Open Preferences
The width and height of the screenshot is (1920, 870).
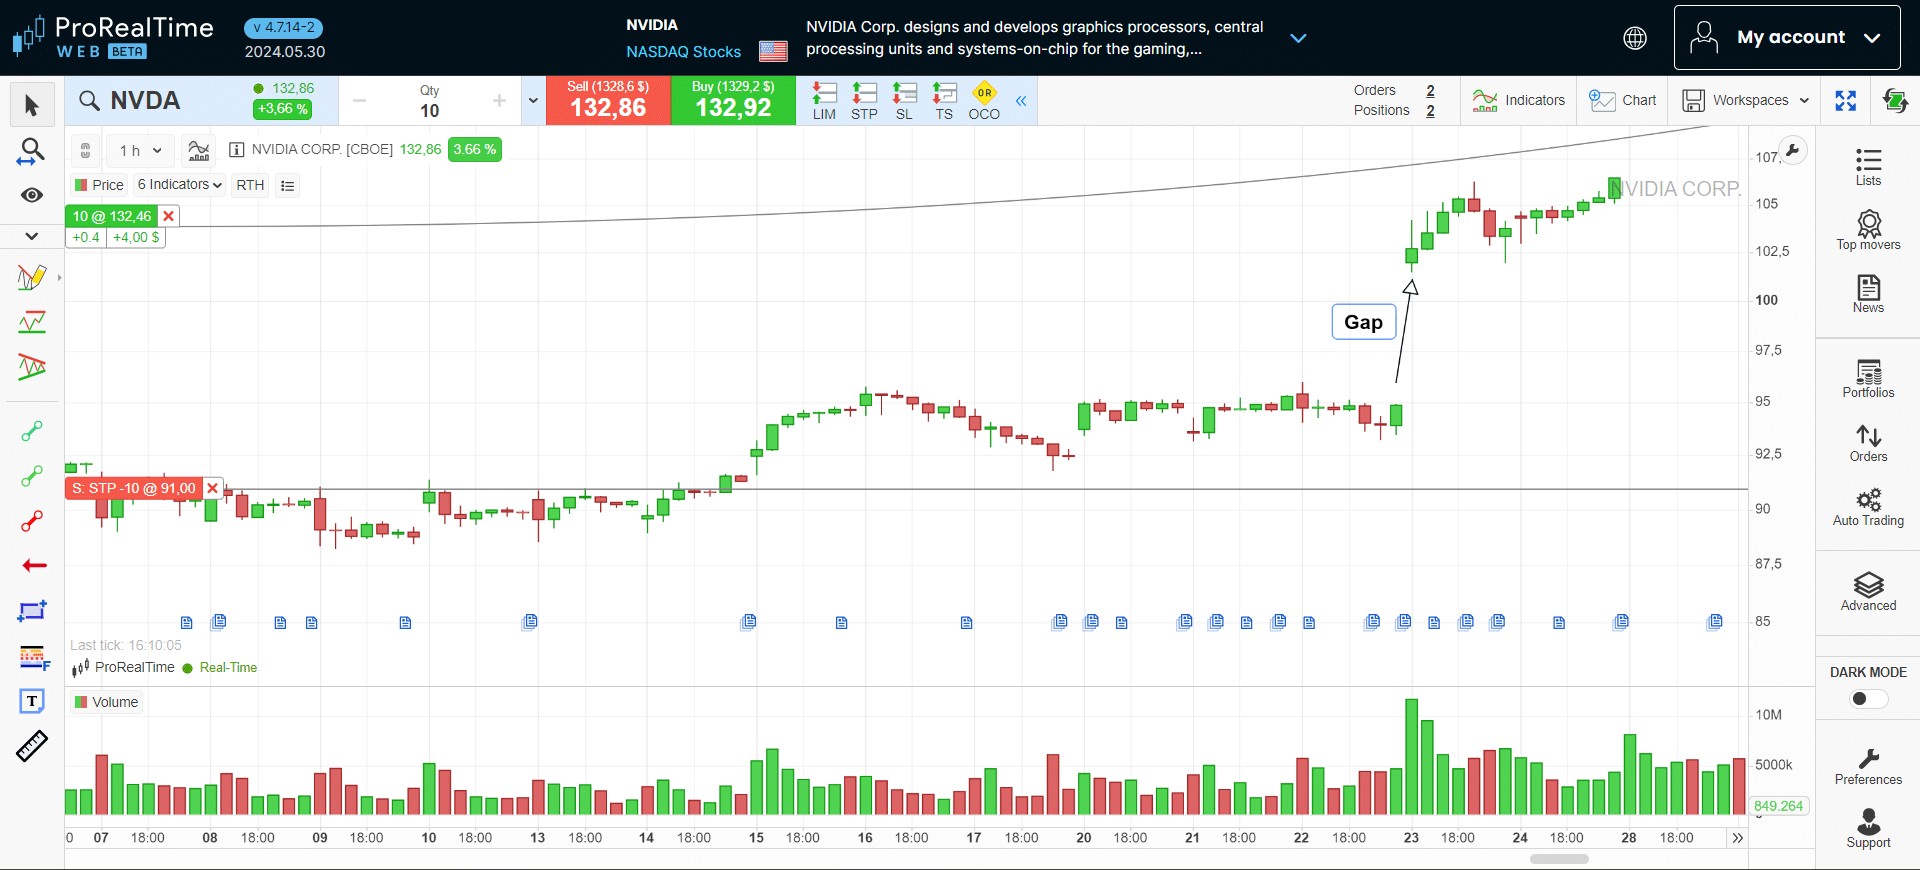click(x=1868, y=767)
